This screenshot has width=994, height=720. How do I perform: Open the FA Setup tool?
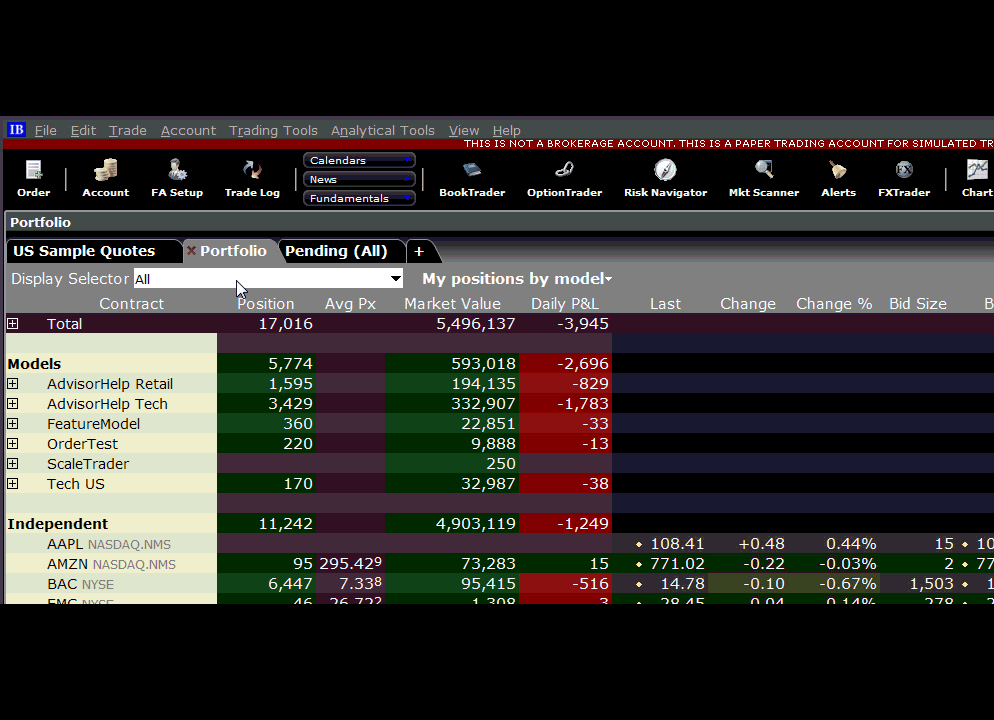(x=176, y=177)
